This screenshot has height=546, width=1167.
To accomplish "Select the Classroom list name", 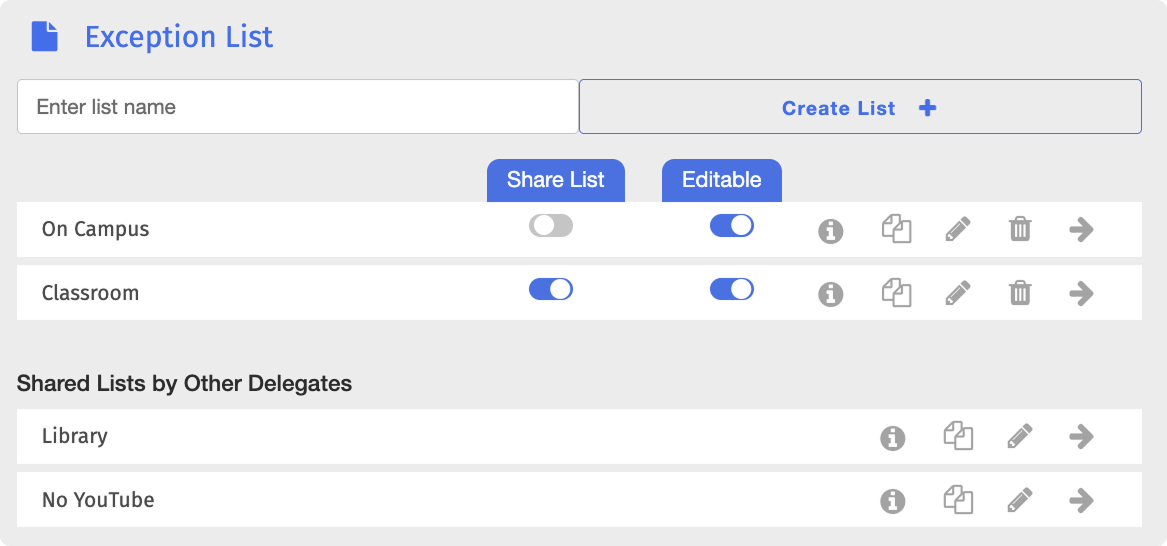I will tap(90, 292).
